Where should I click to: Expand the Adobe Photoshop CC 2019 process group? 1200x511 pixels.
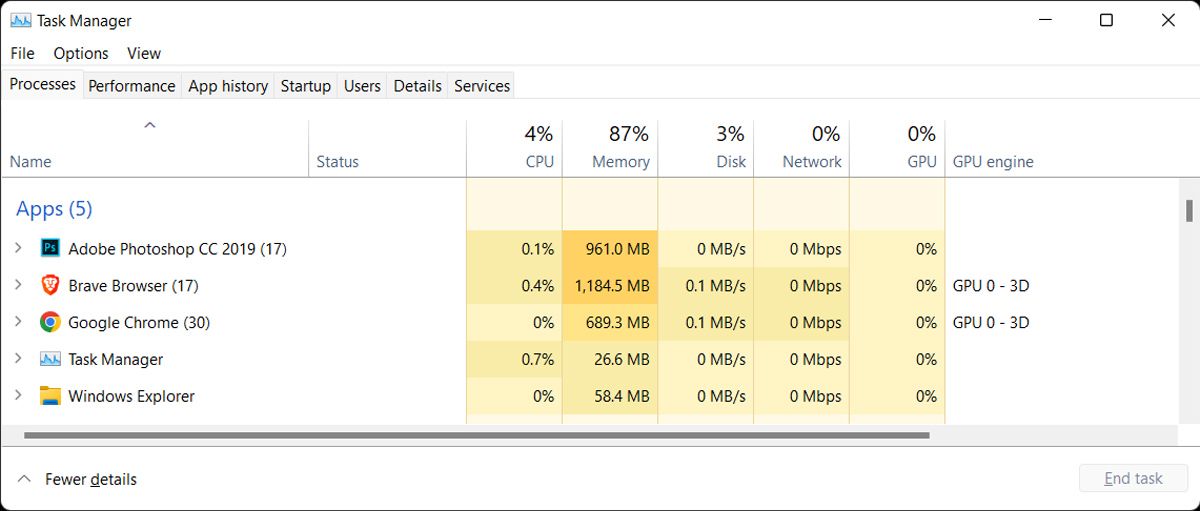[x=18, y=248]
